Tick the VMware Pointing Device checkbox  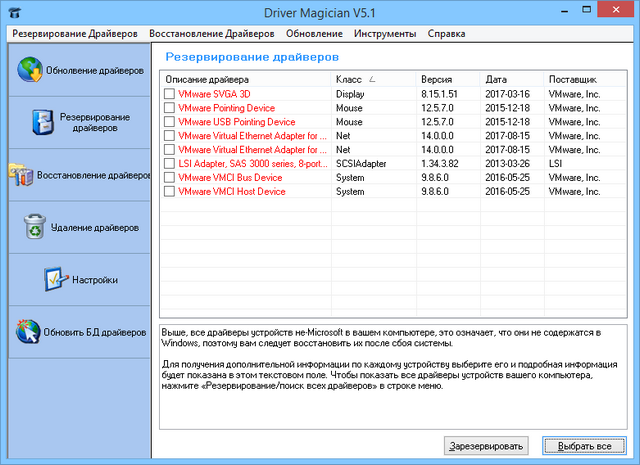(x=170, y=108)
